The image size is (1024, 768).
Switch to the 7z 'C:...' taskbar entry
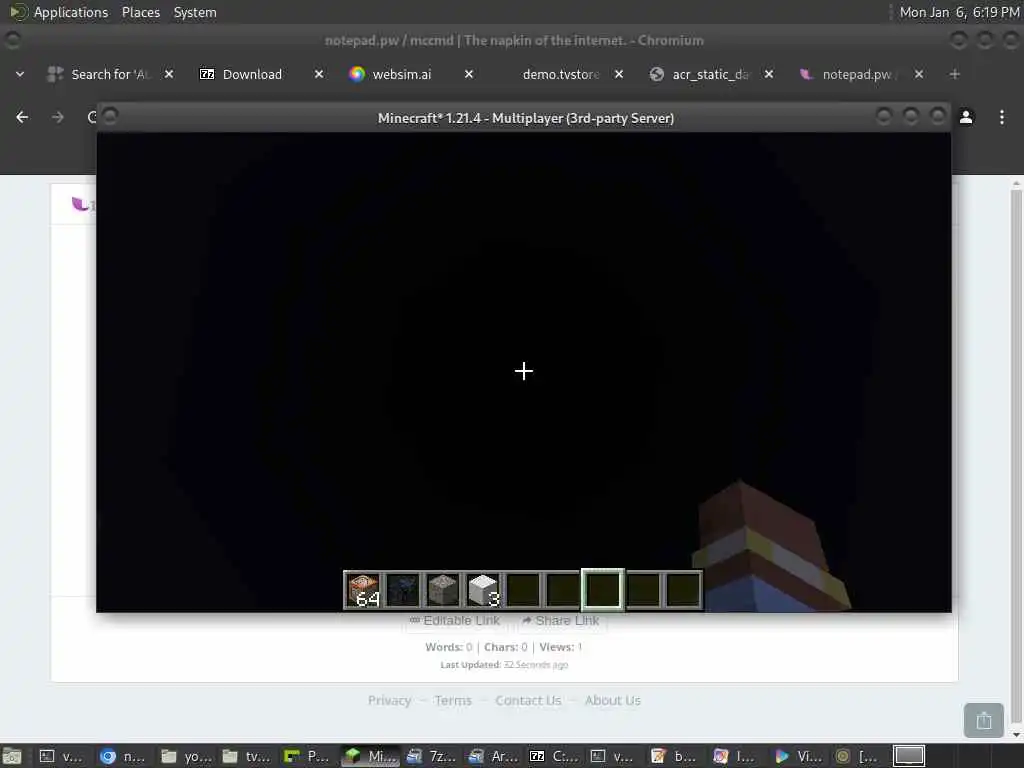coord(554,756)
